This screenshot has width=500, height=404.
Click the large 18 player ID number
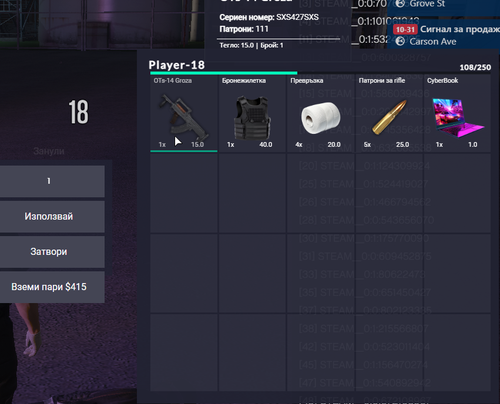(x=79, y=112)
